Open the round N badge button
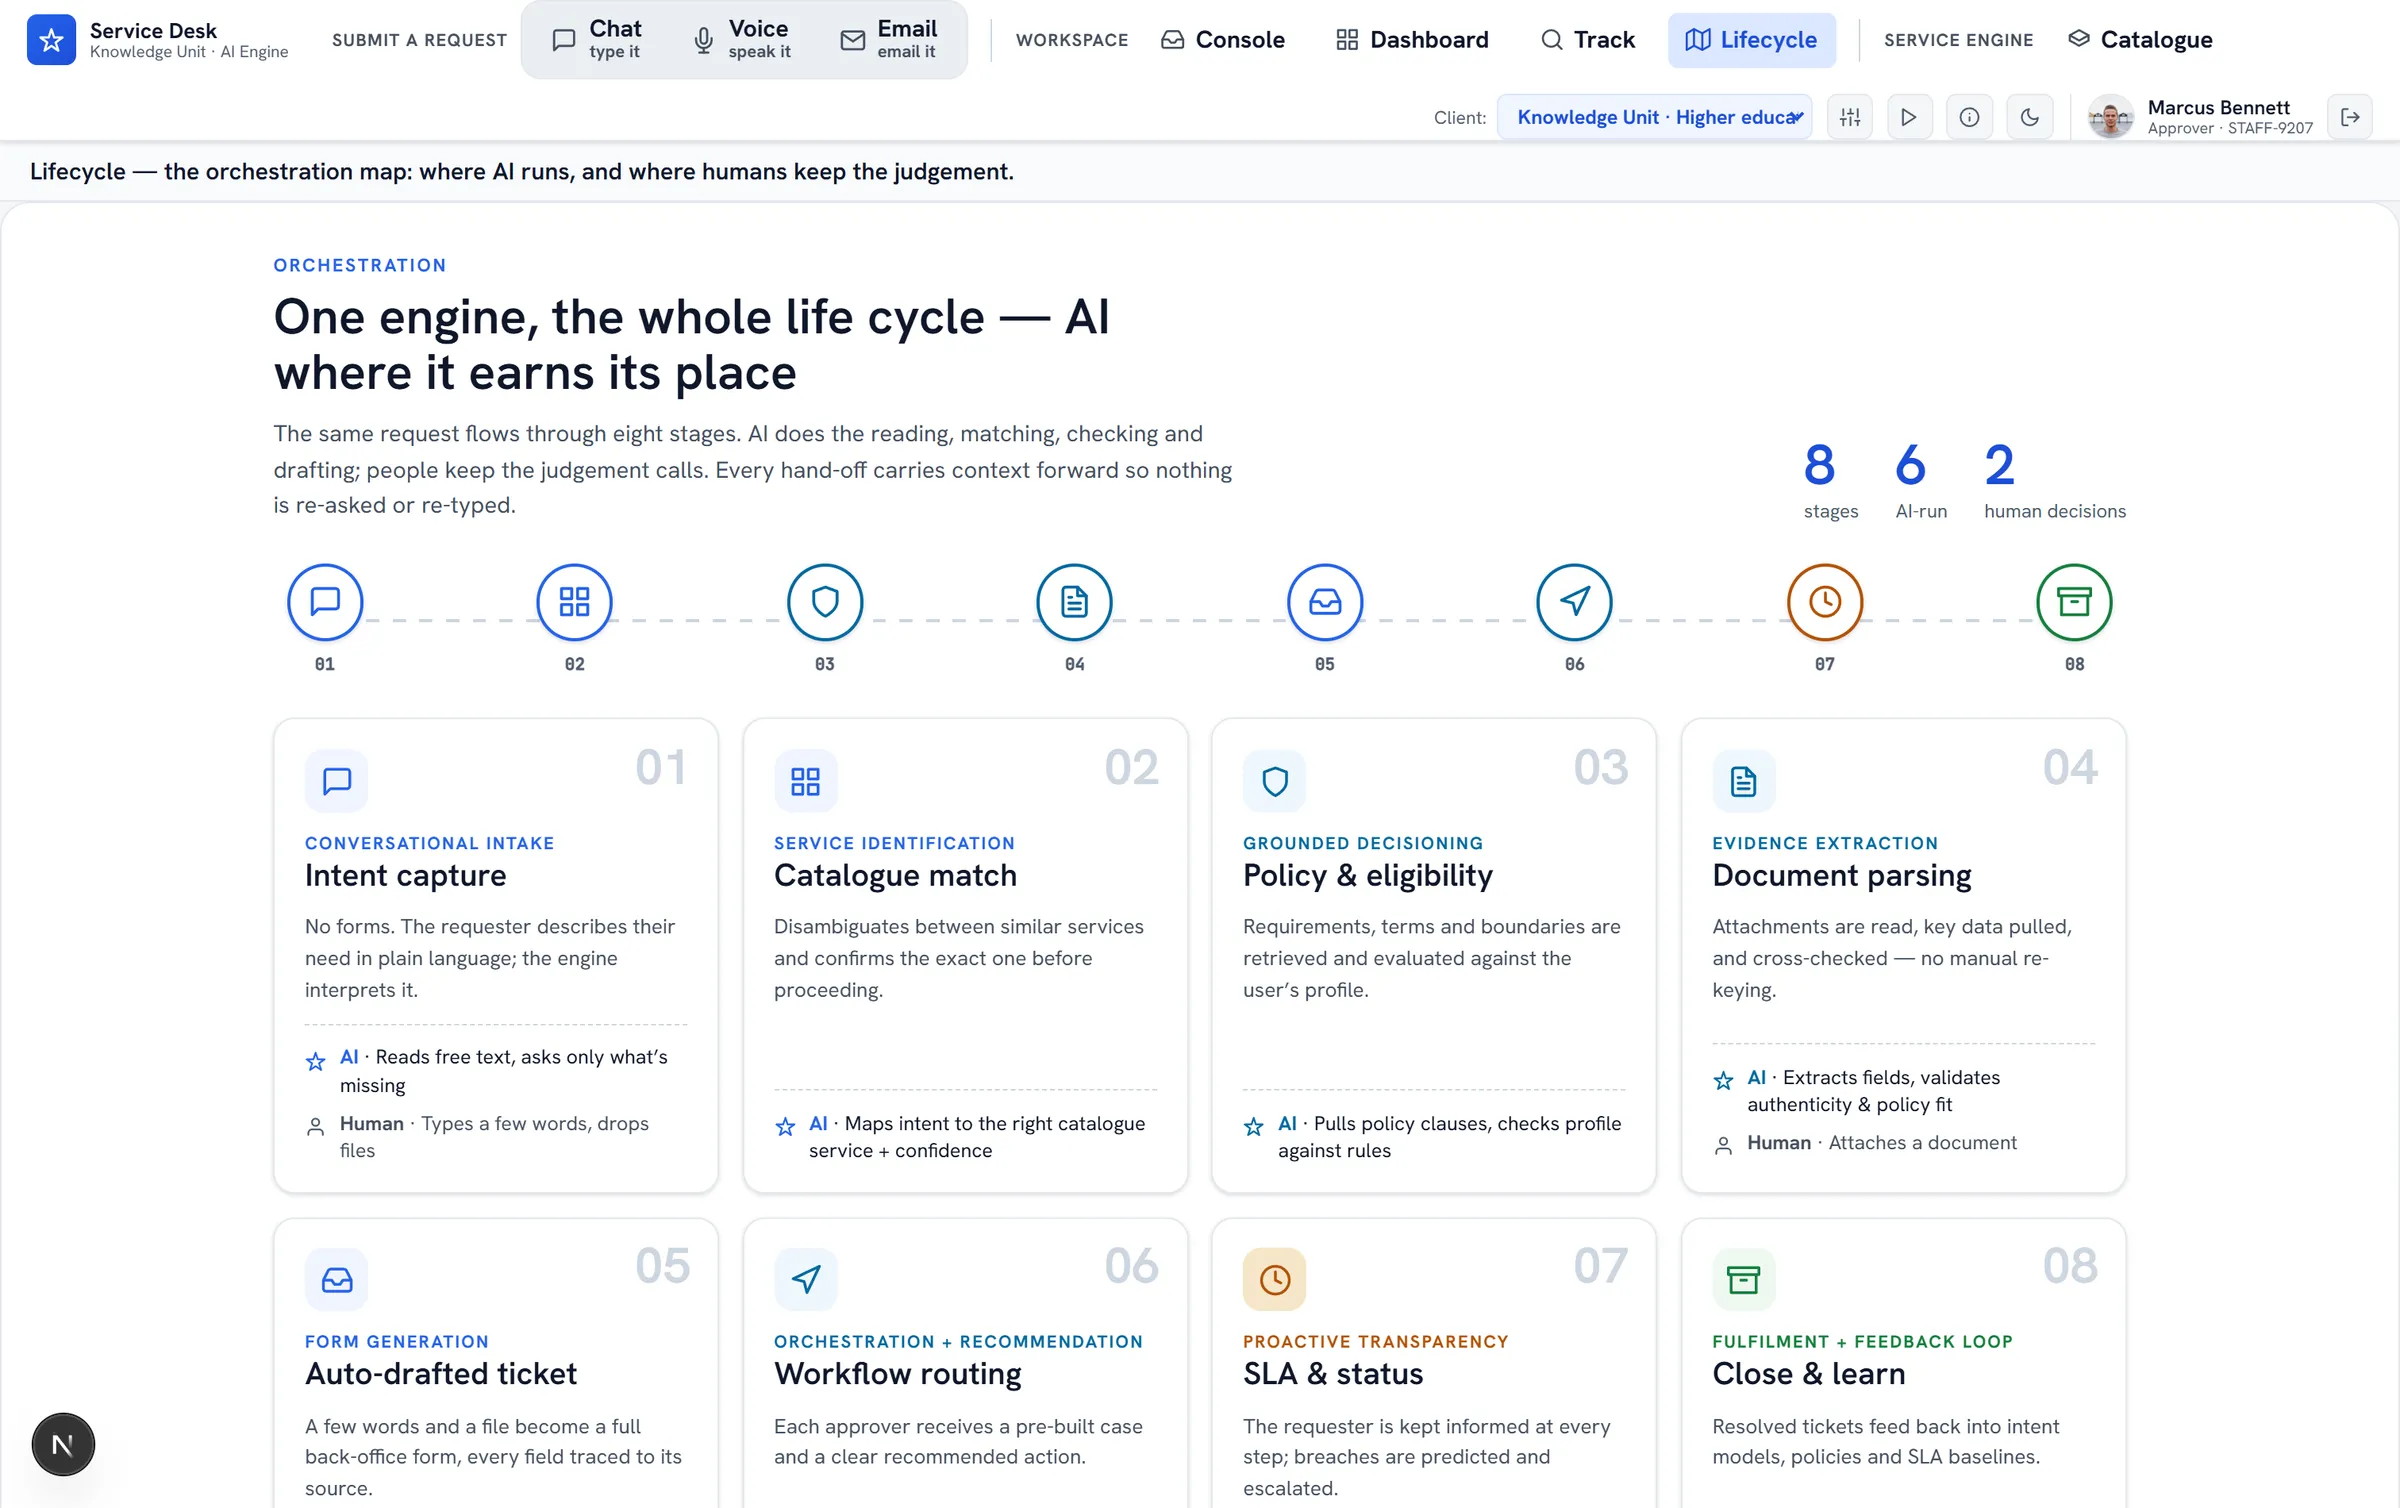2400x1508 pixels. click(63, 1444)
